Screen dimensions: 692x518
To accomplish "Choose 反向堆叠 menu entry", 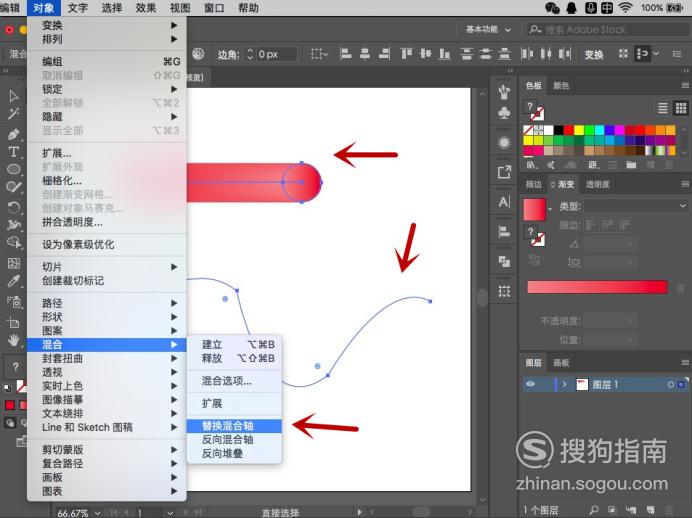I will (234, 453).
